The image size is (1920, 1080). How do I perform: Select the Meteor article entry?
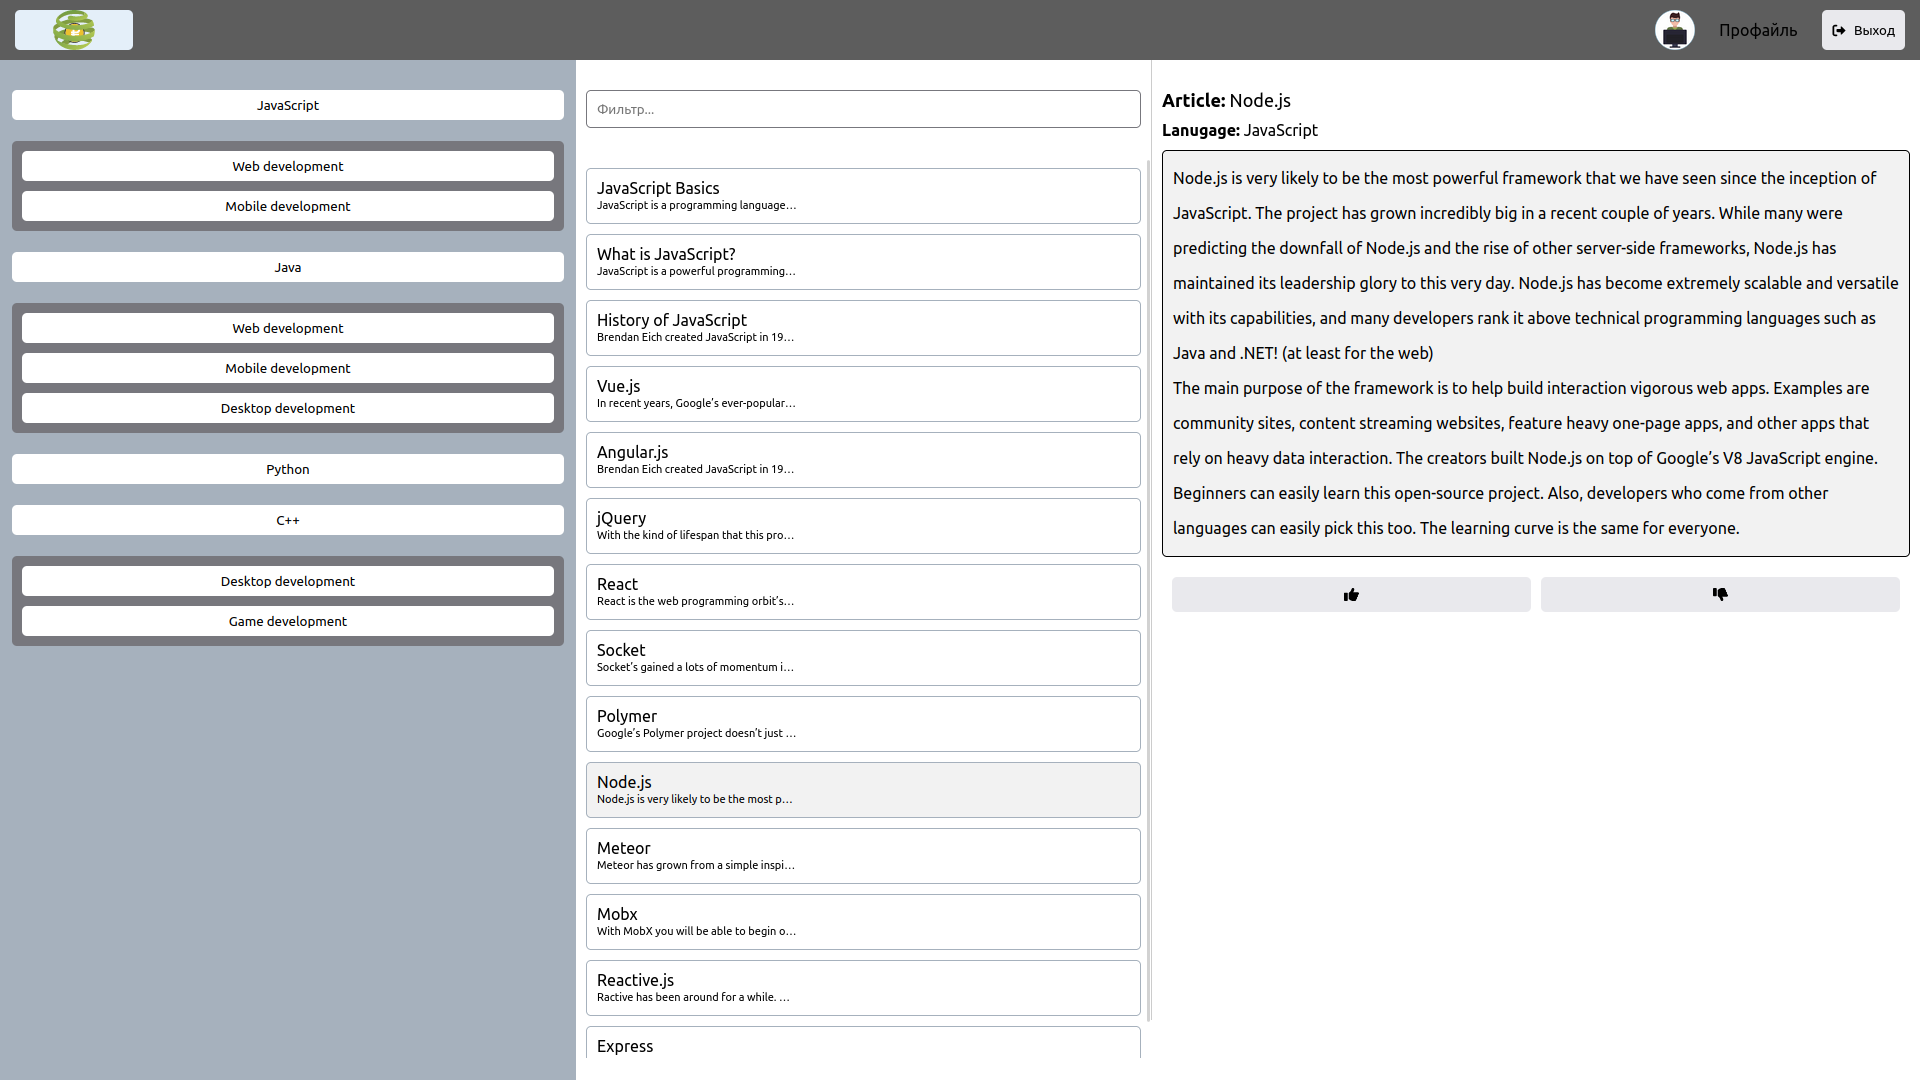[x=862, y=855]
